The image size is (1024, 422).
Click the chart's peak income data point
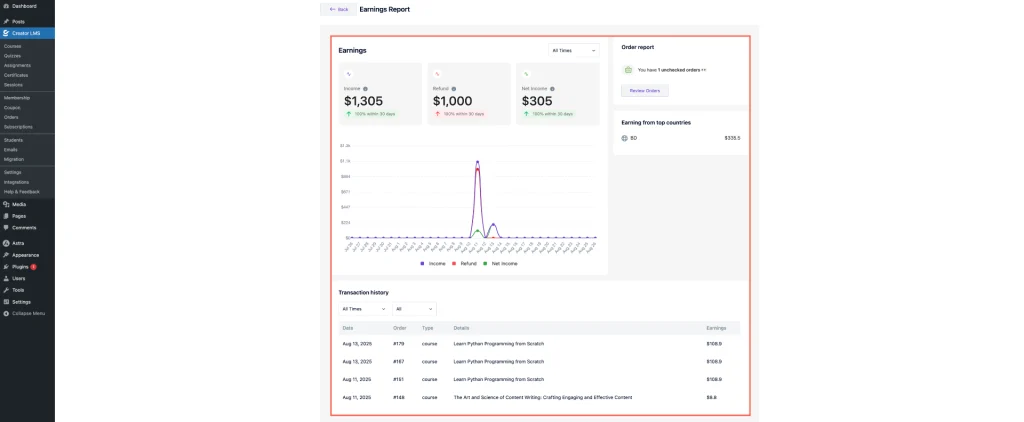click(x=478, y=161)
